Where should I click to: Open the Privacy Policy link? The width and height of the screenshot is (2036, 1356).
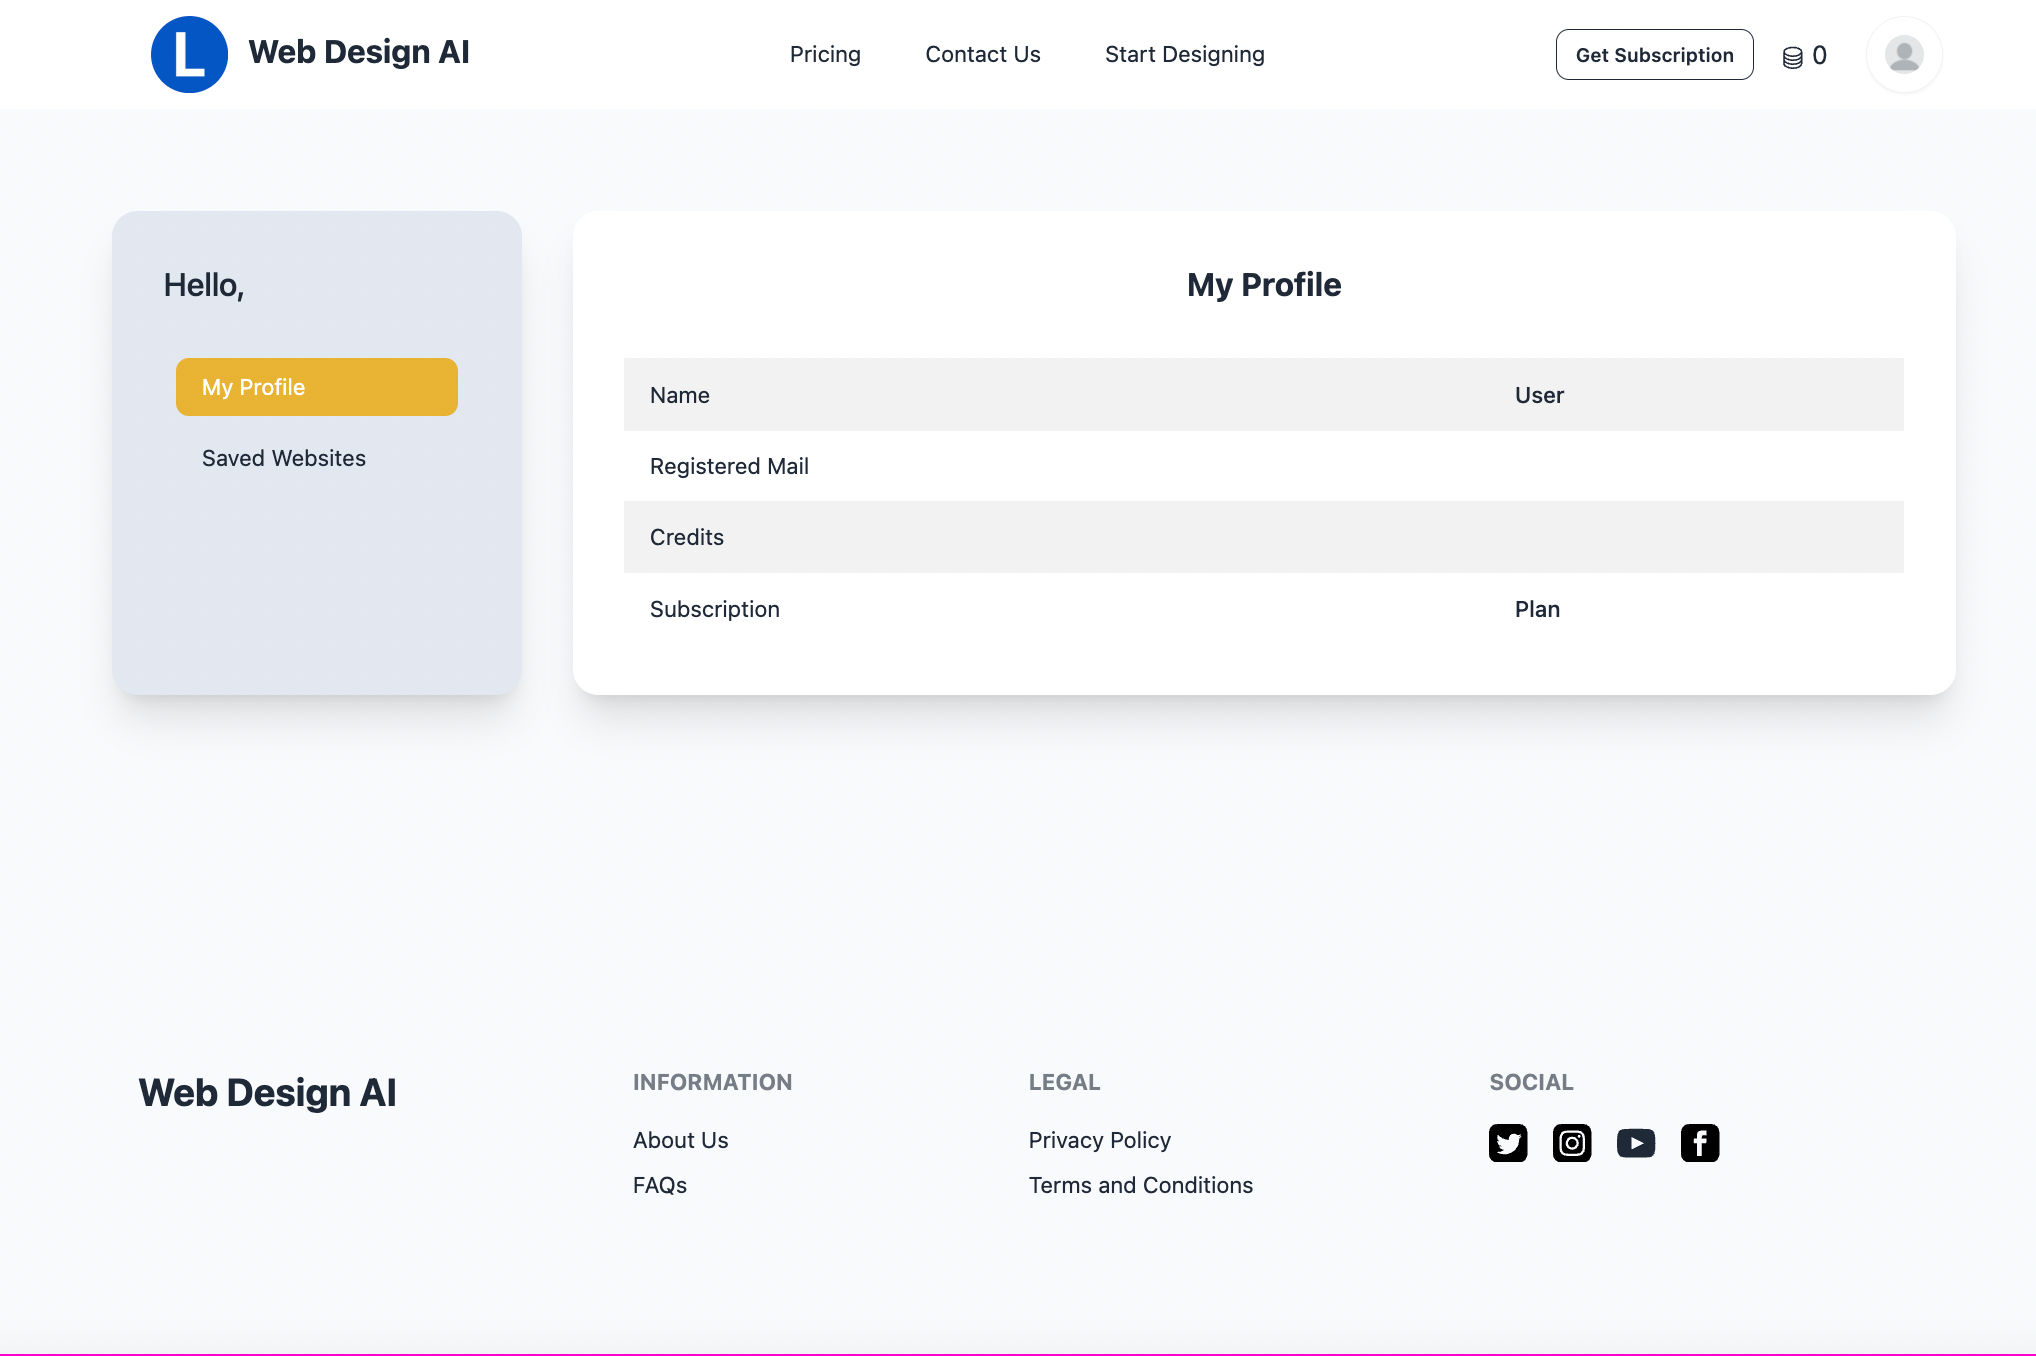(1099, 1140)
